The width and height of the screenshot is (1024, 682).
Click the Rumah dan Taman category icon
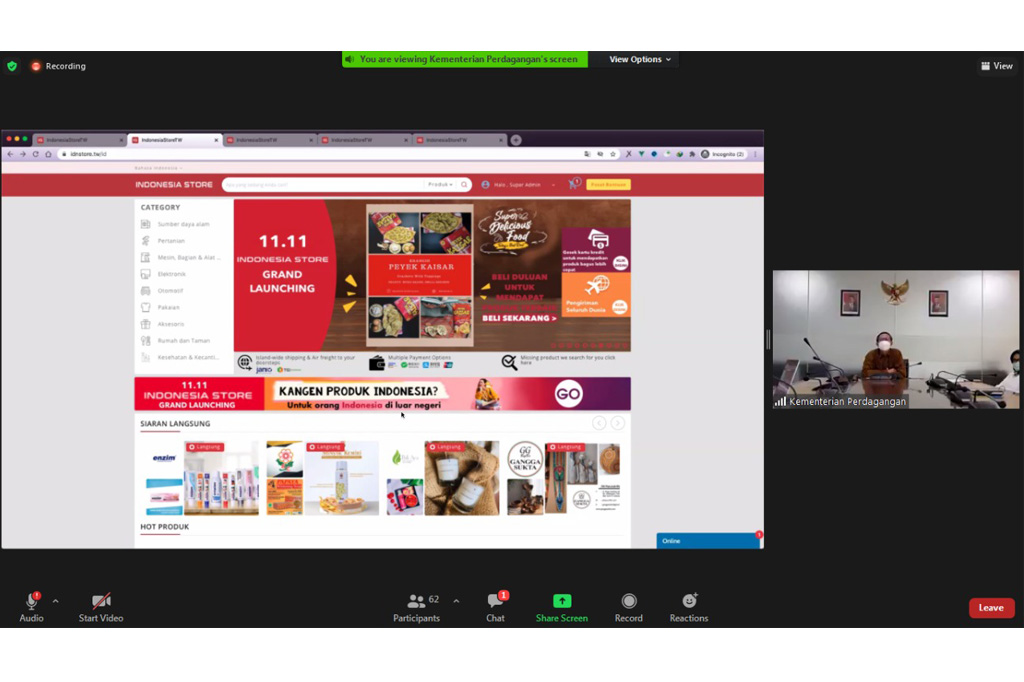pyautogui.click(x=146, y=340)
